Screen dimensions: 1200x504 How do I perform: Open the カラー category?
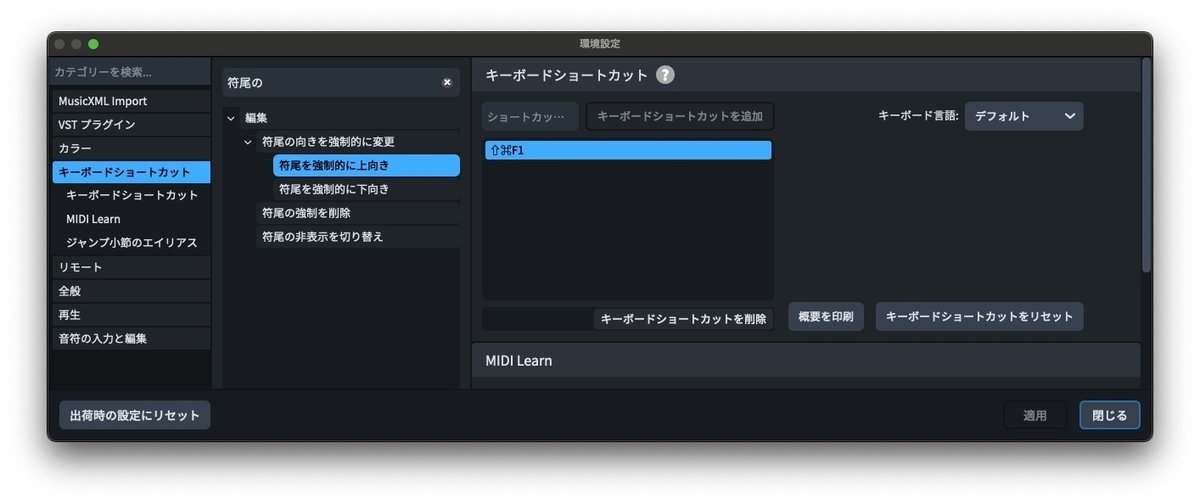point(131,148)
